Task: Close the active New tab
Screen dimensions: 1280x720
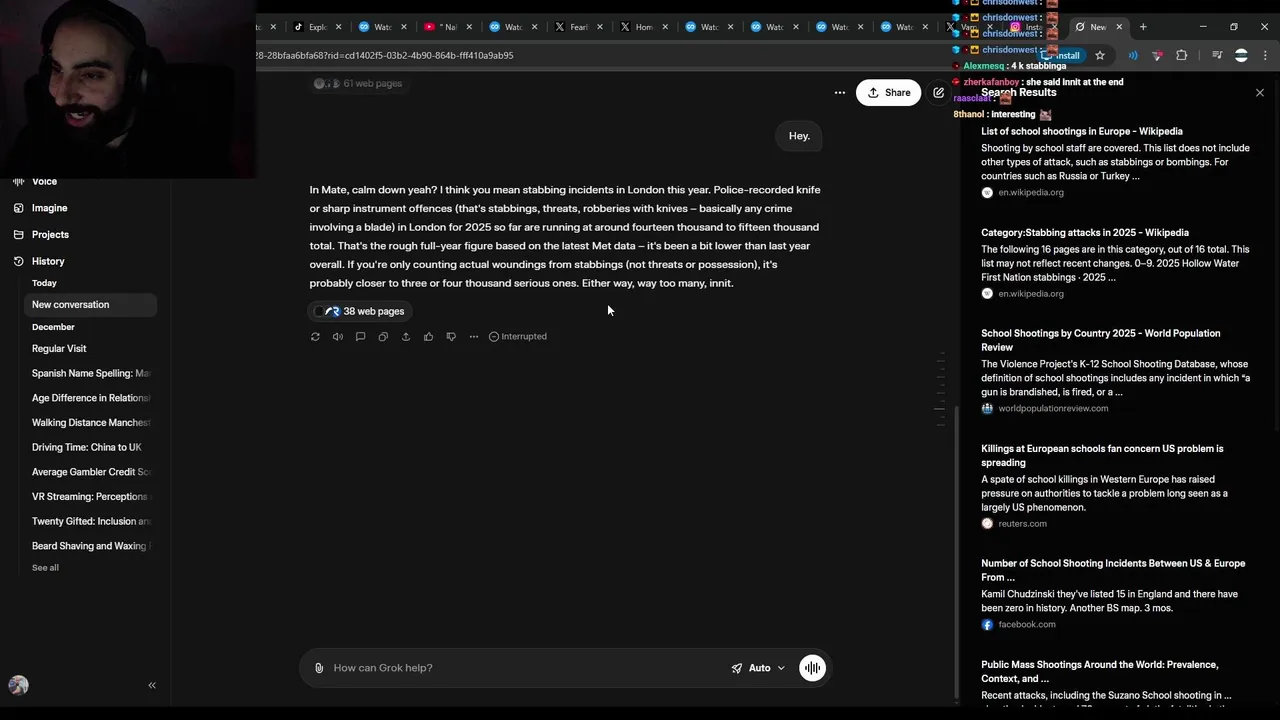Action: 1119,27
